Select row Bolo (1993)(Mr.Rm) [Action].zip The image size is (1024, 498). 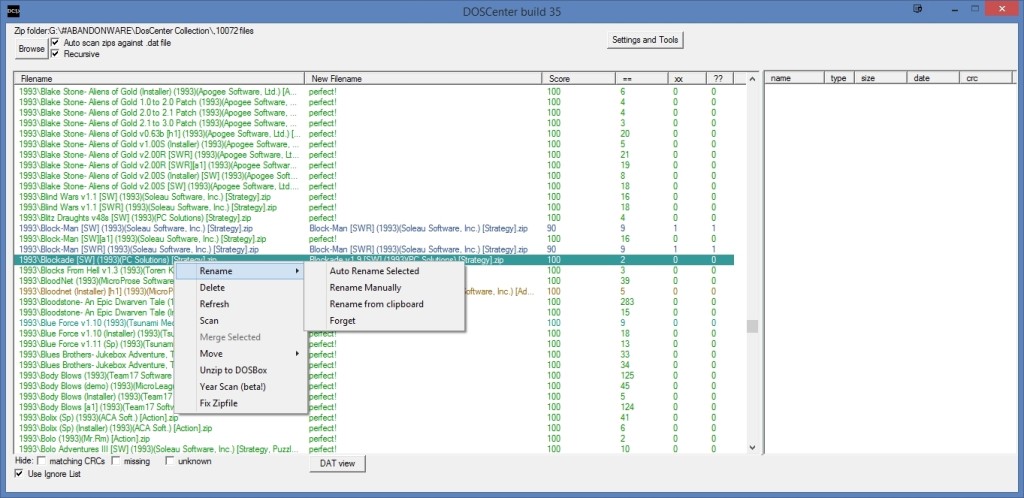tap(374, 439)
